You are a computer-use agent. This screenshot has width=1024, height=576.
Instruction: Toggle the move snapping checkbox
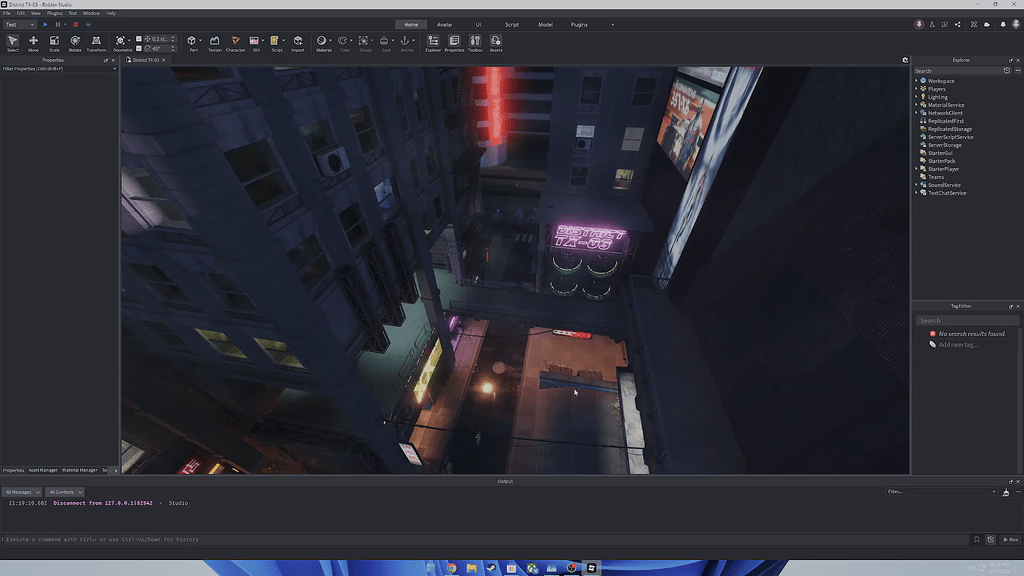coord(138,39)
